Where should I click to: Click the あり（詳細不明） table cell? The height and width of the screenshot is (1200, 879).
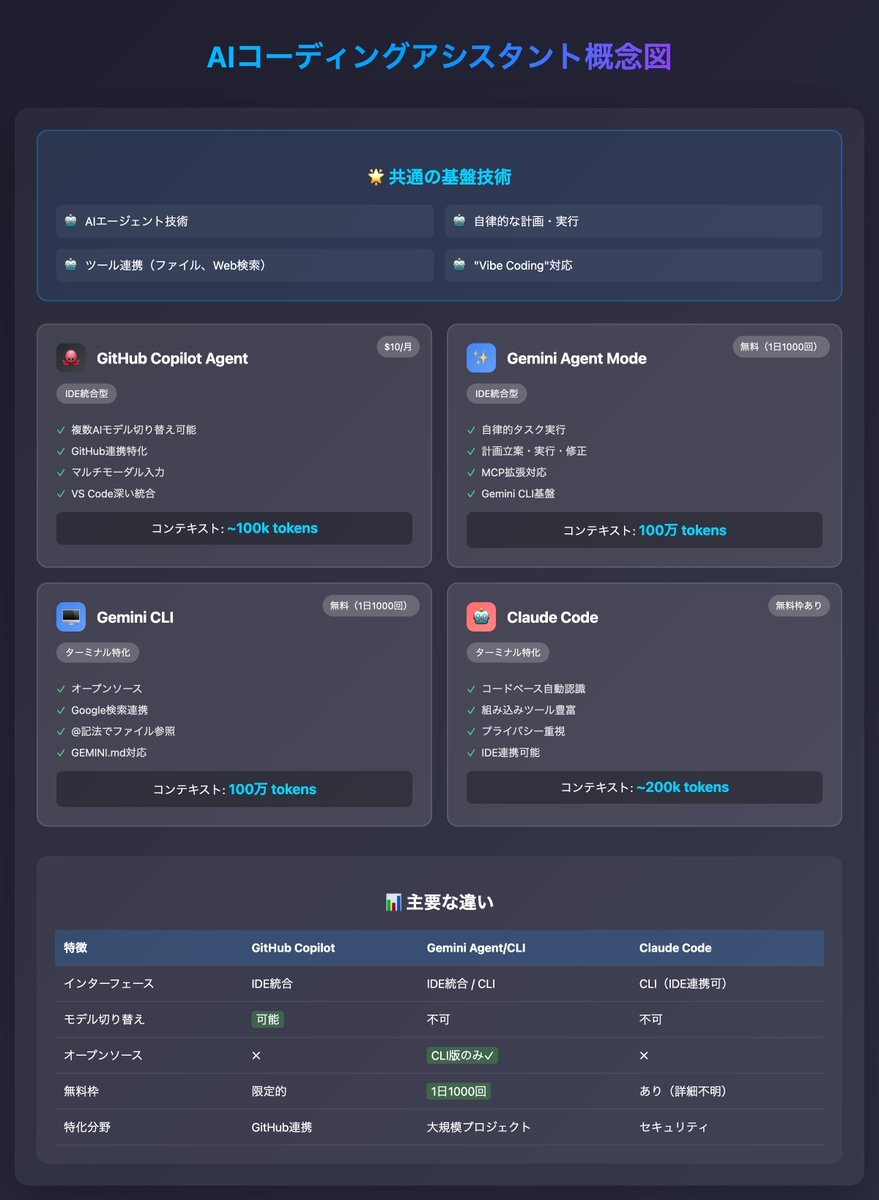tap(683, 1092)
